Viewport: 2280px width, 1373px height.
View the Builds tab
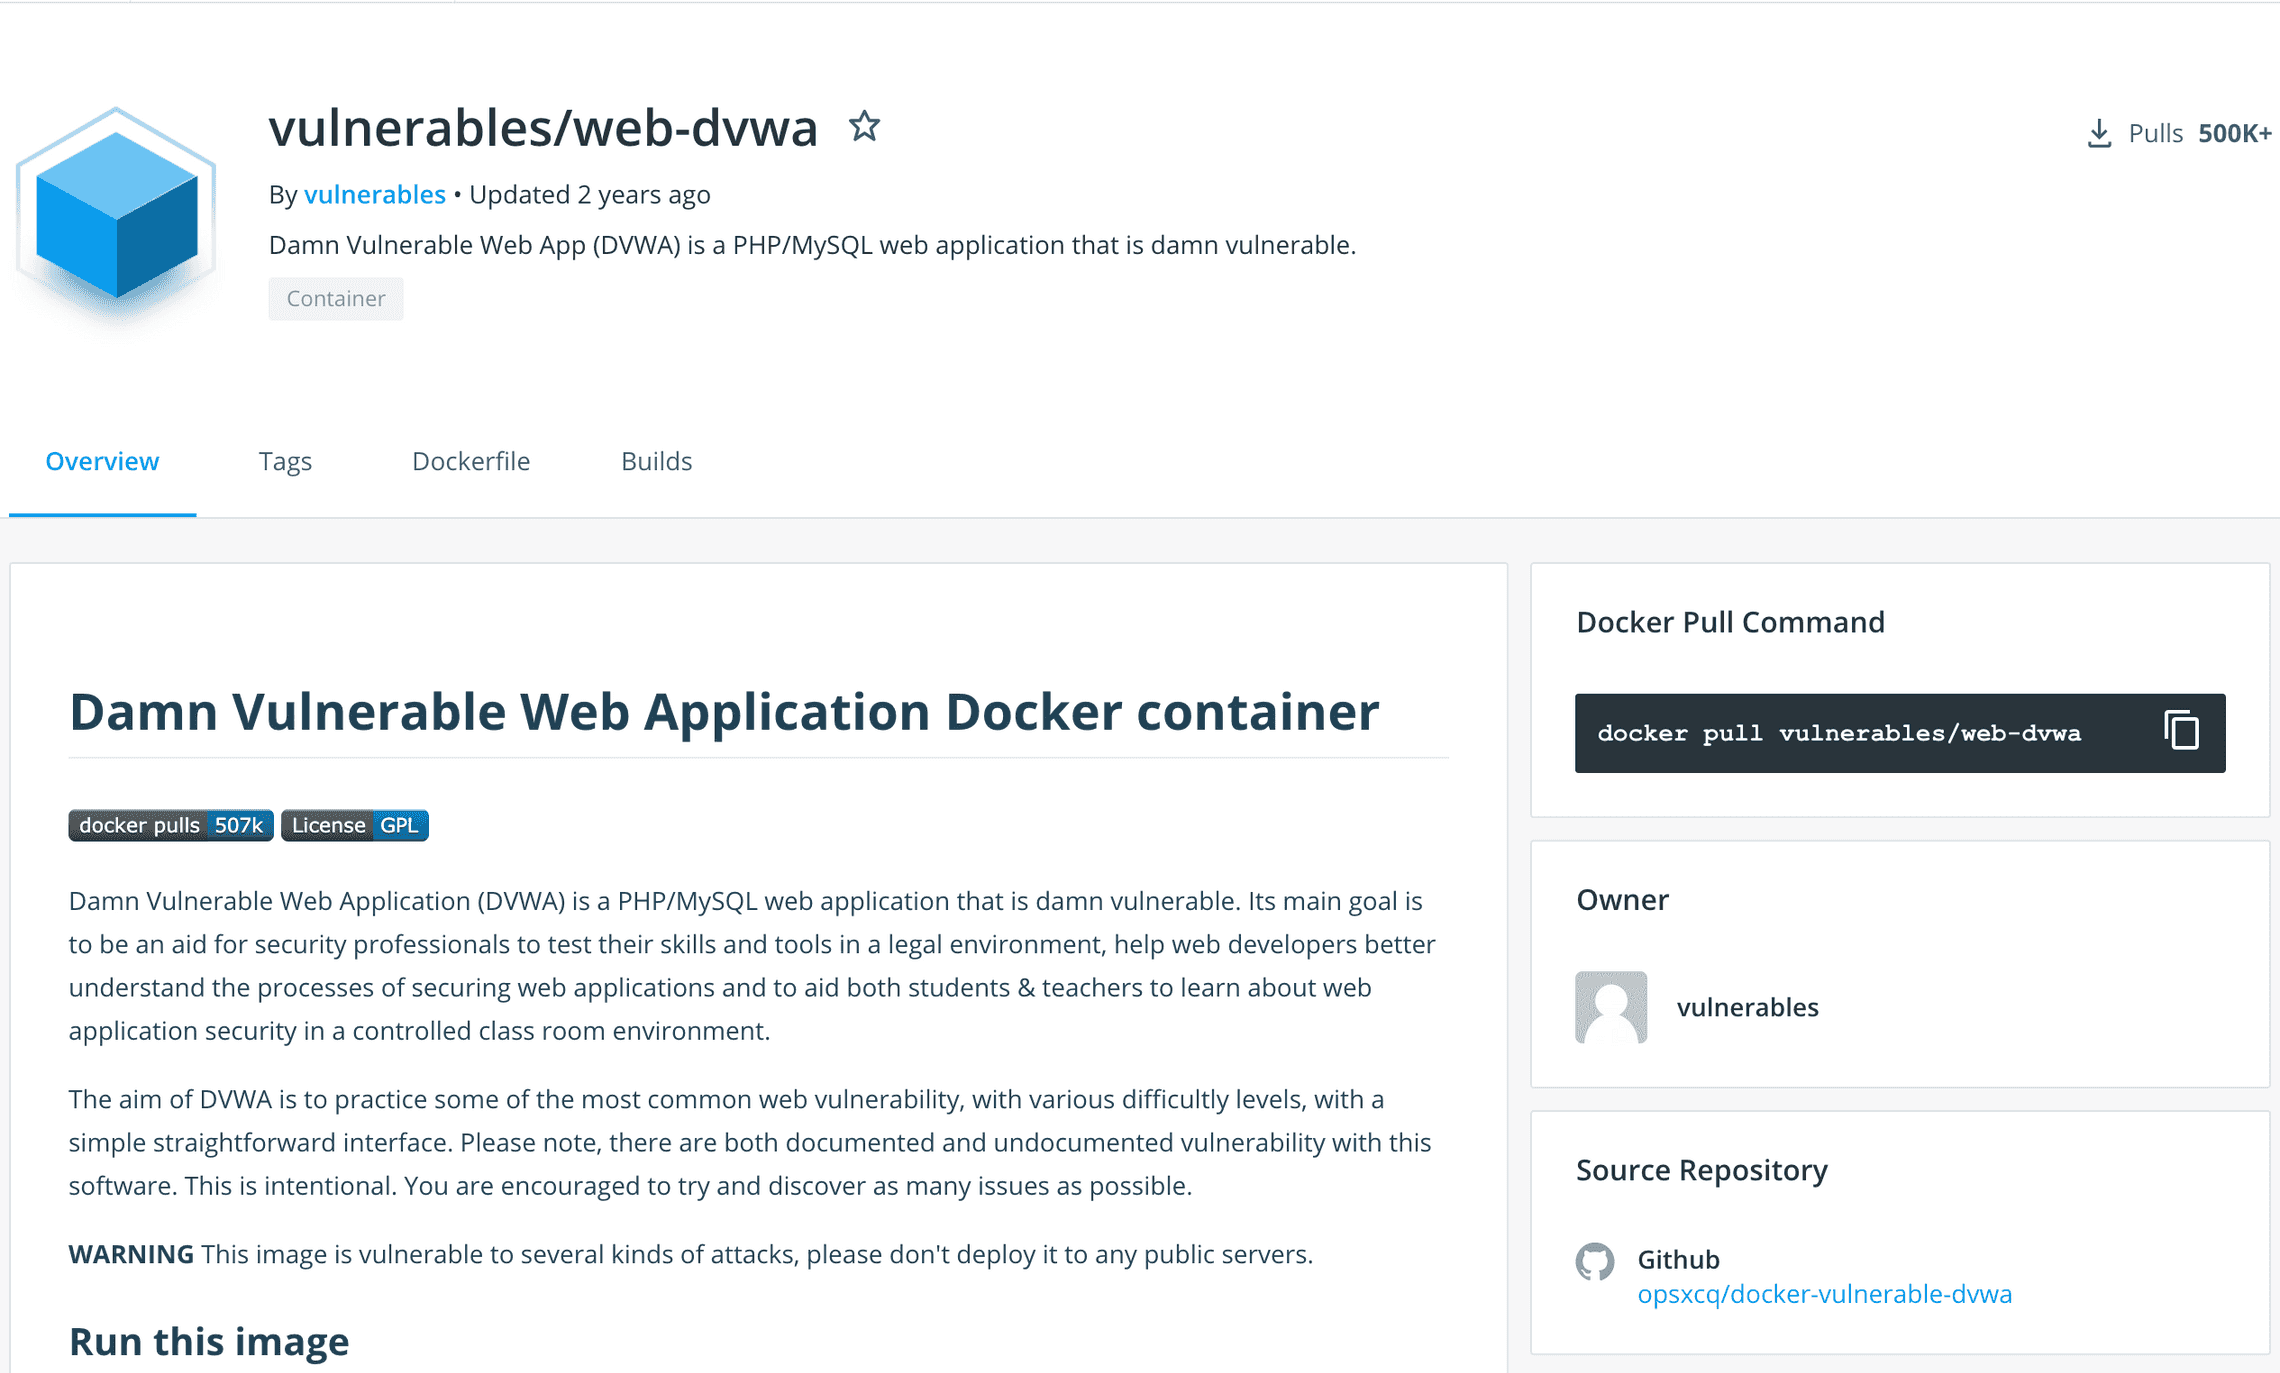(x=656, y=461)
